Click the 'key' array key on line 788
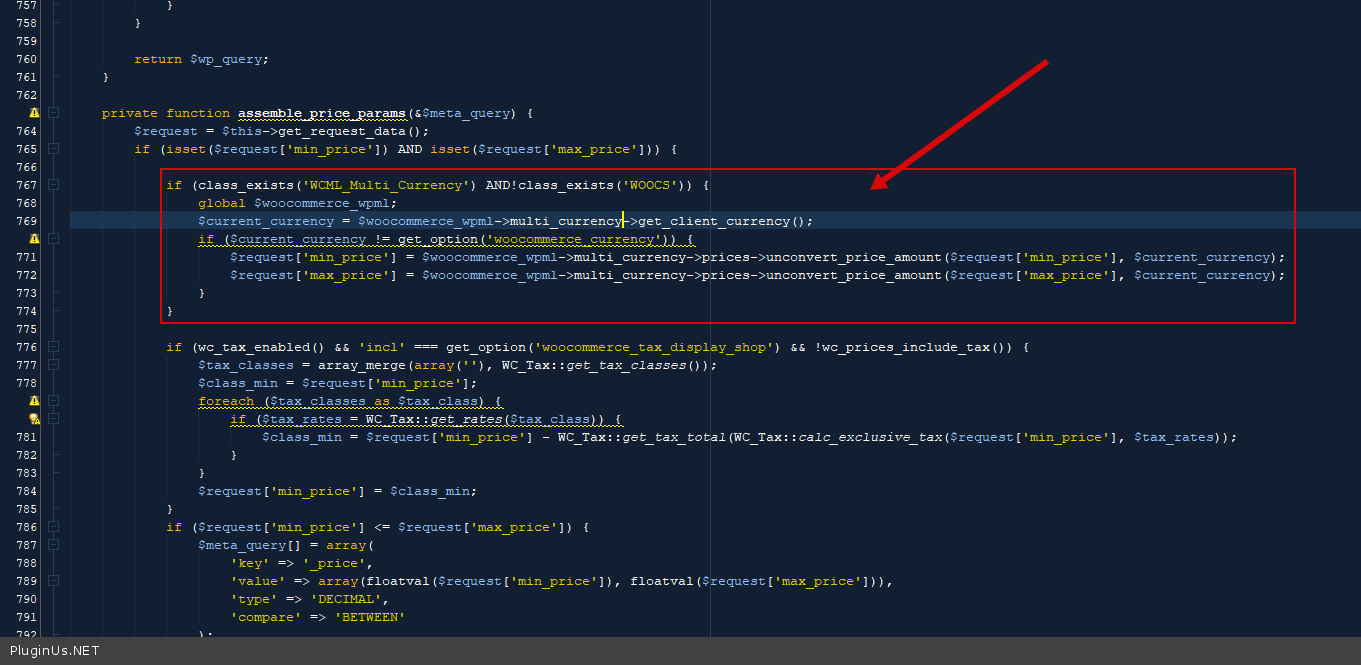1361x665 pixels. pos(250,563)
